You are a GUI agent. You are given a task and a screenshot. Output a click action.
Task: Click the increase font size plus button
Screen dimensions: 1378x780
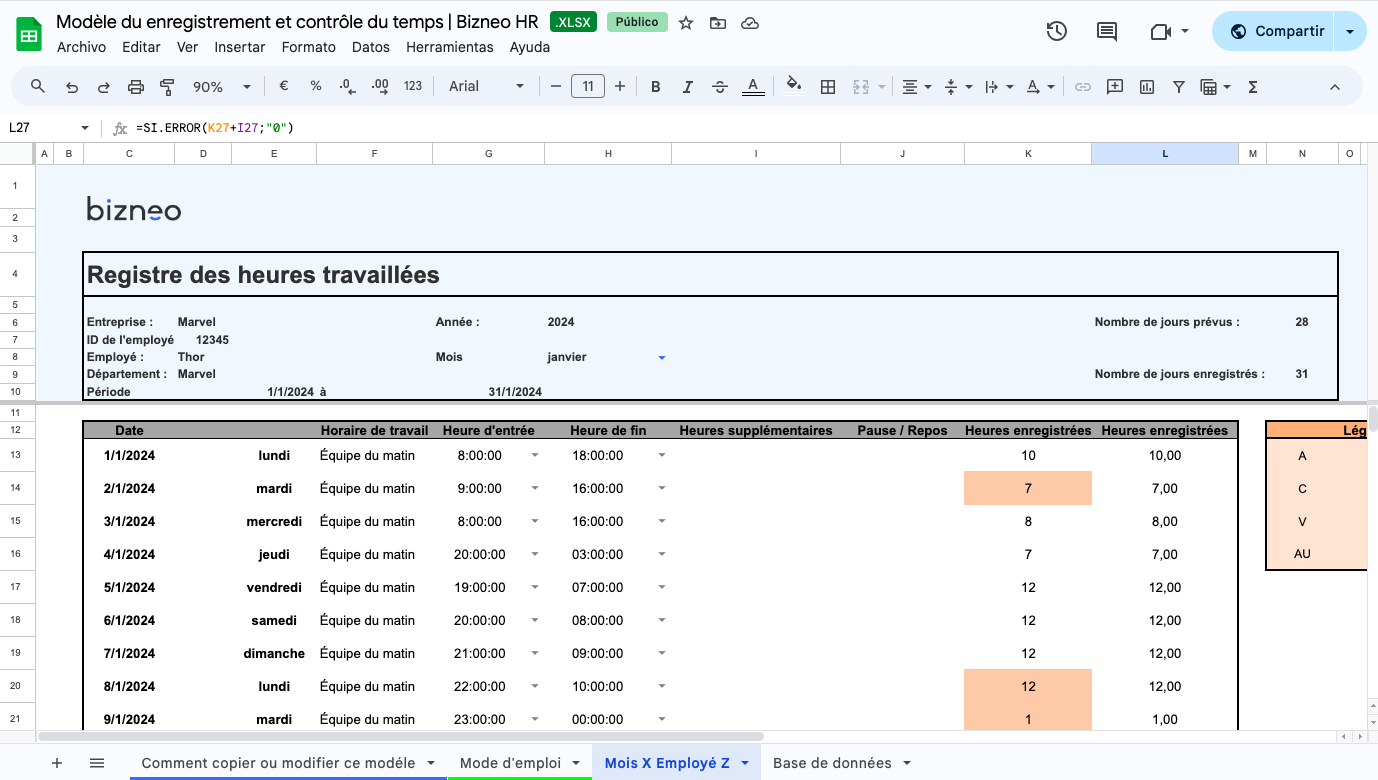point(620,87)
